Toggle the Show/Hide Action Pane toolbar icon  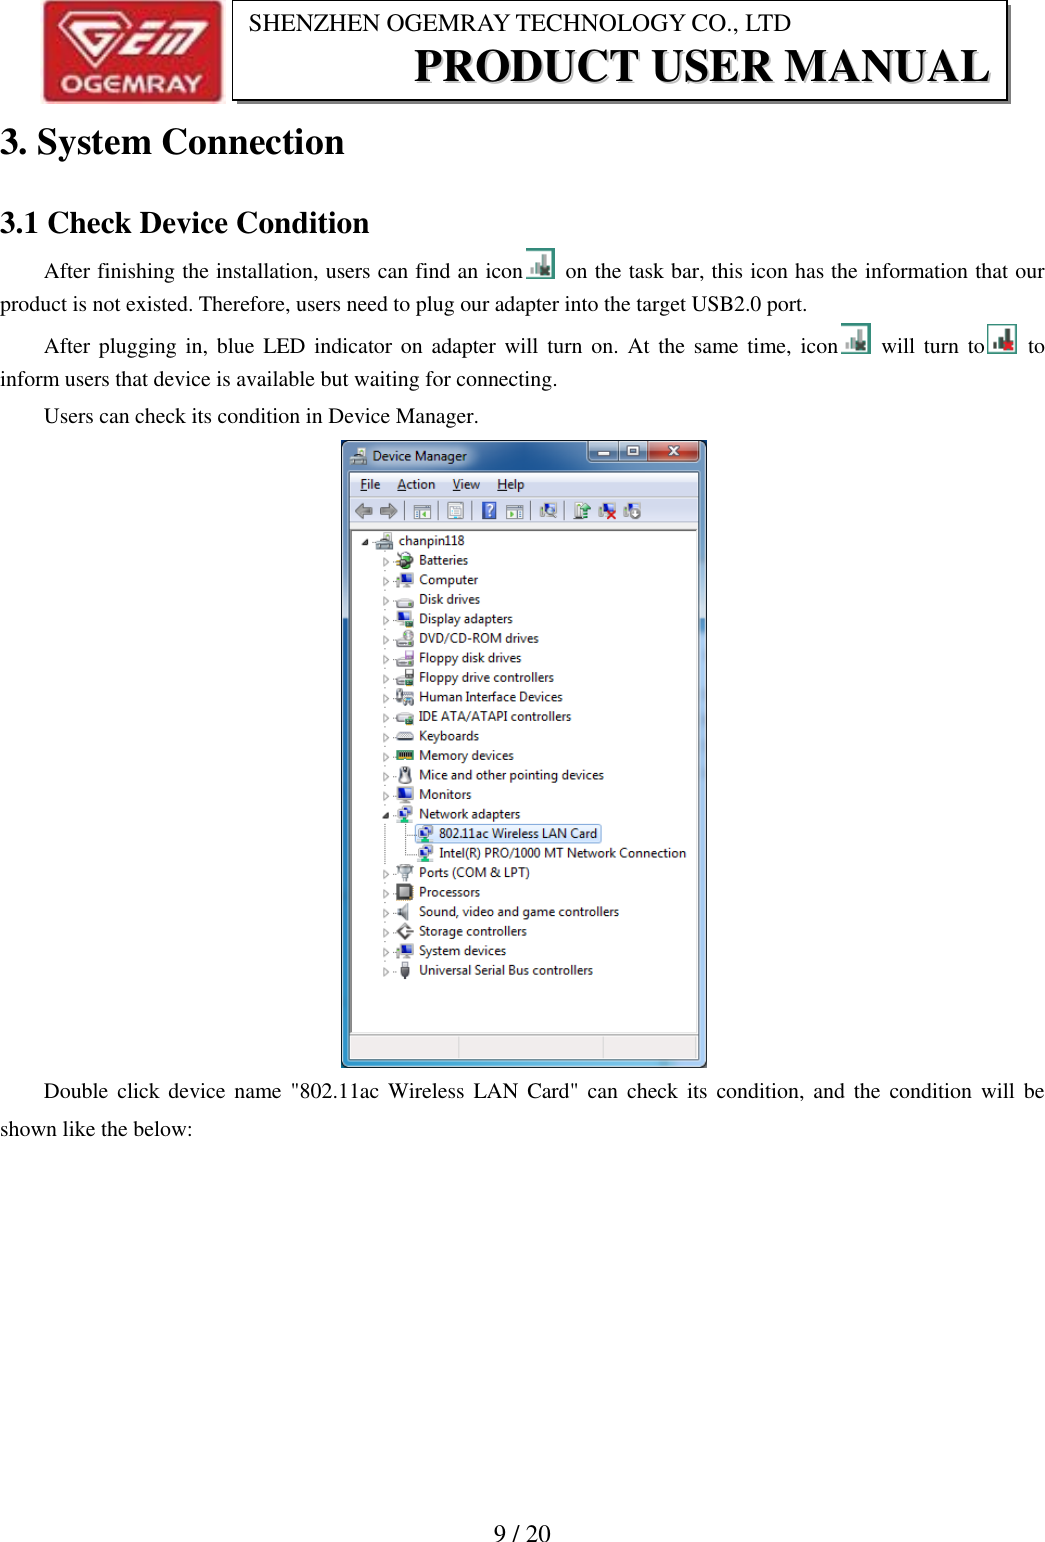tap(514, 511)
